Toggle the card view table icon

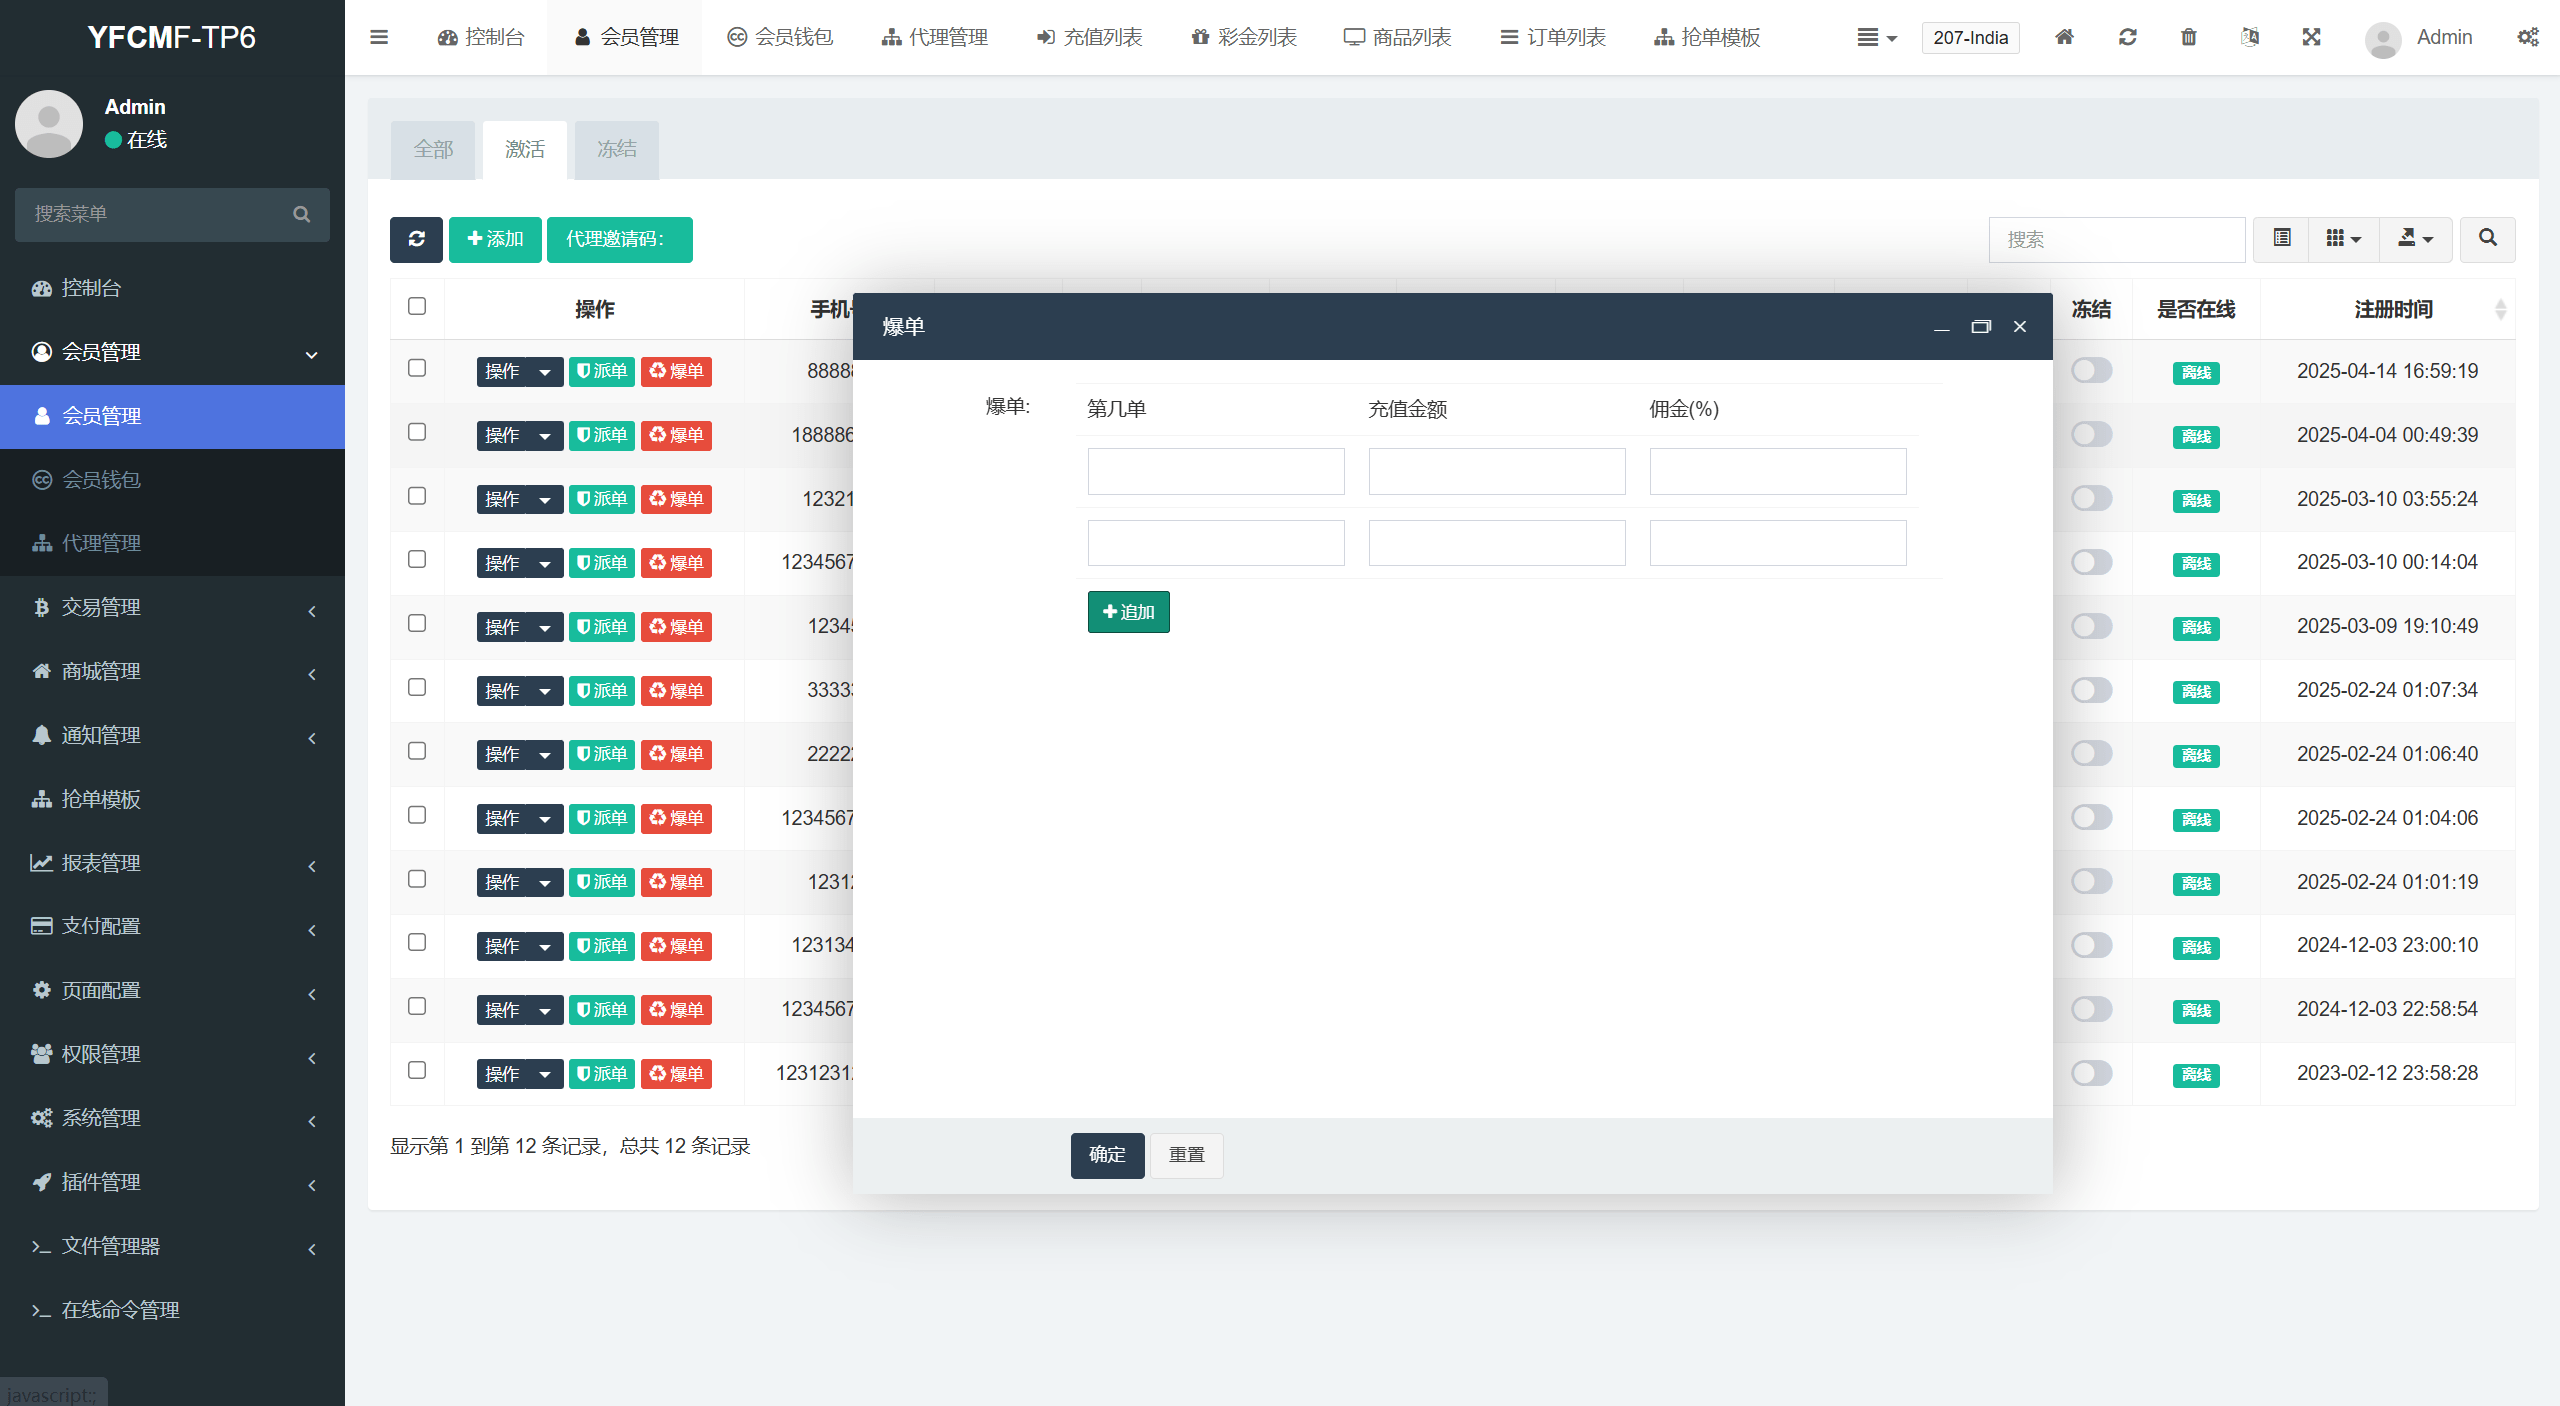2281,239
